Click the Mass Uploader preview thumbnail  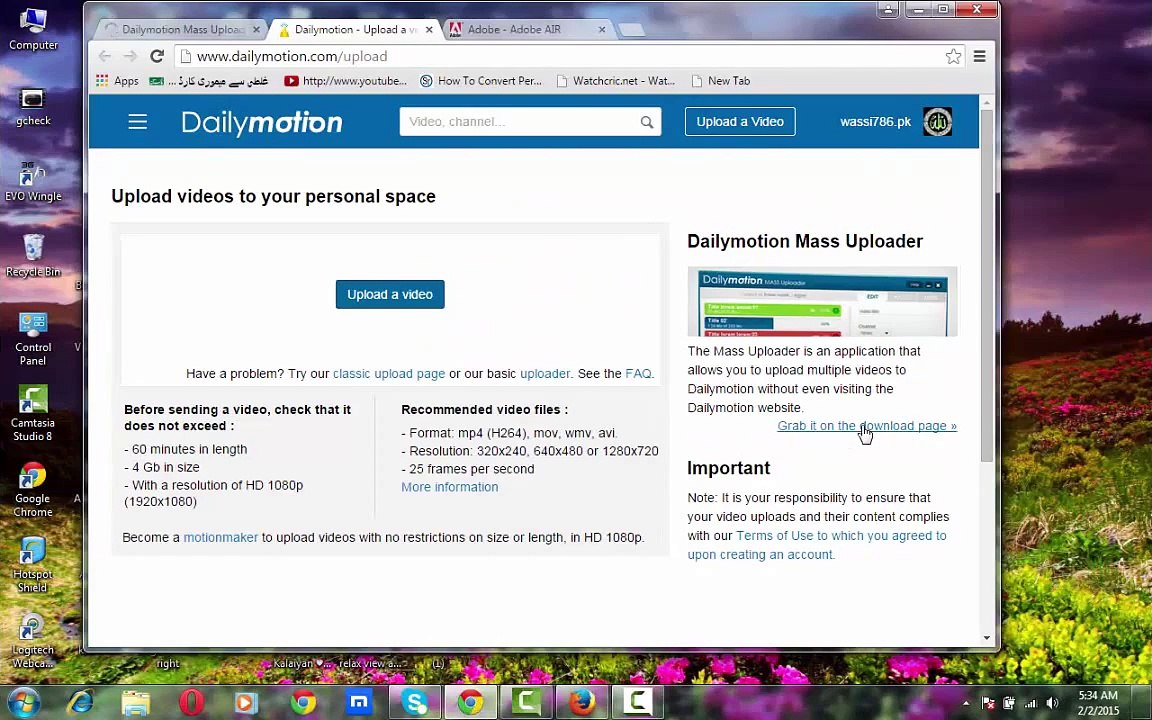click(822, 302)
